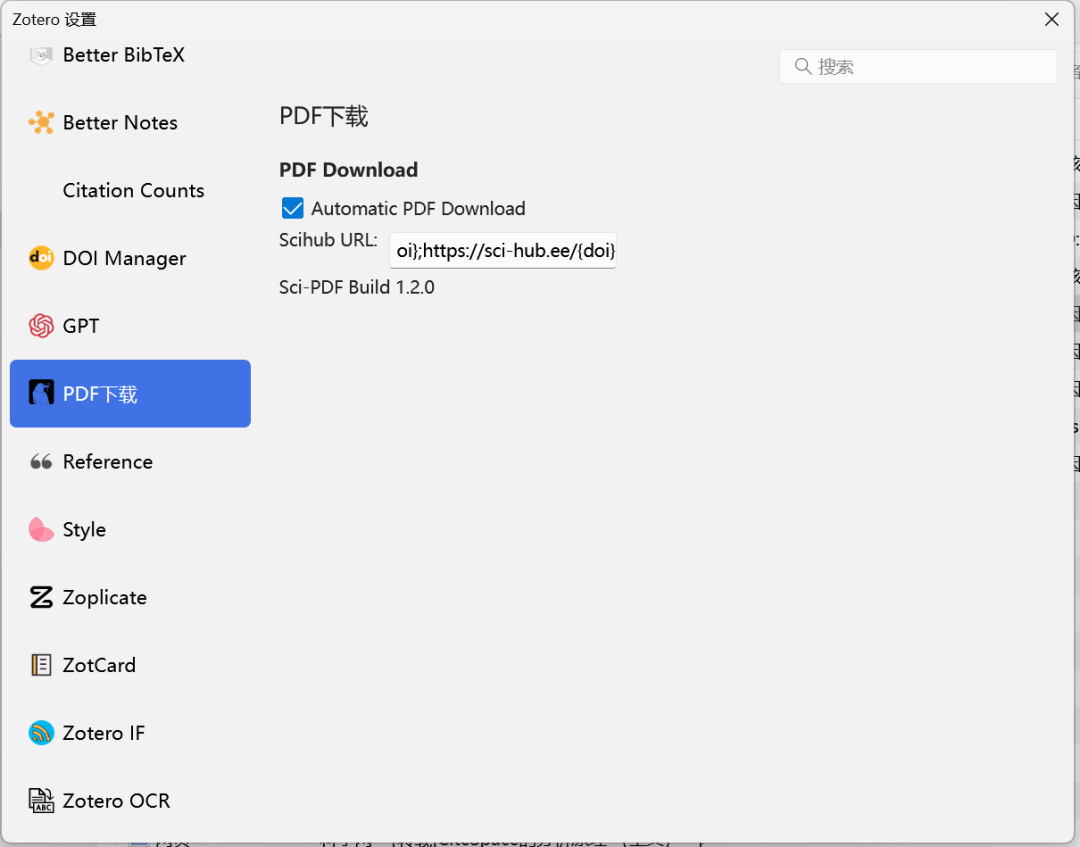The width and height of the screenshot is (1080, 847).
Task: Click the PDF下载 sidebar icon
Action: tap(41, 393)
